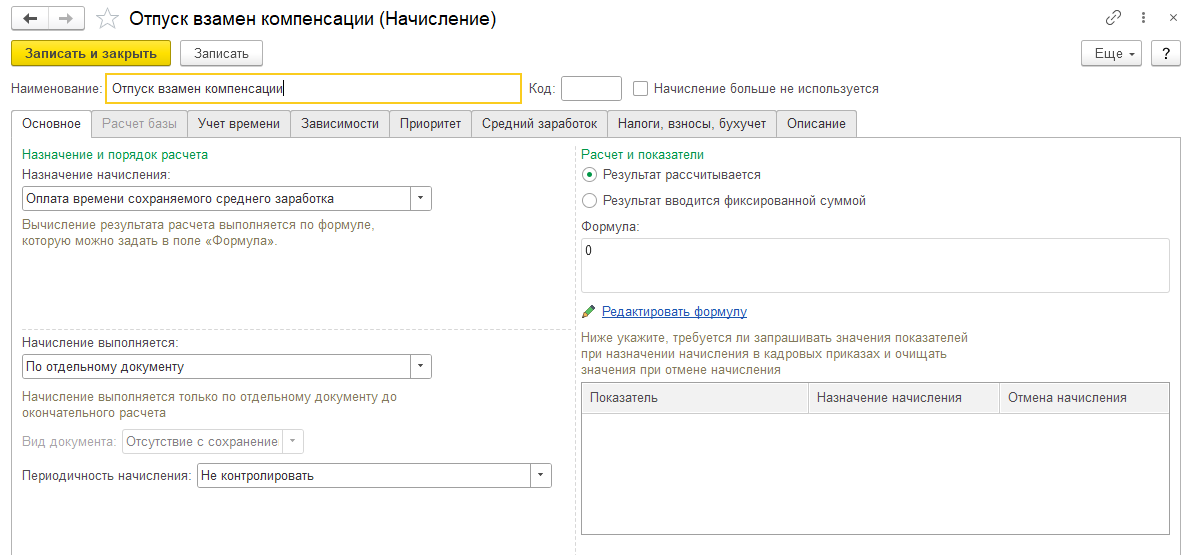Enable 'Начисление больше не используется' checkbox
Viewport: 1188px width, 555px height.
641,88
